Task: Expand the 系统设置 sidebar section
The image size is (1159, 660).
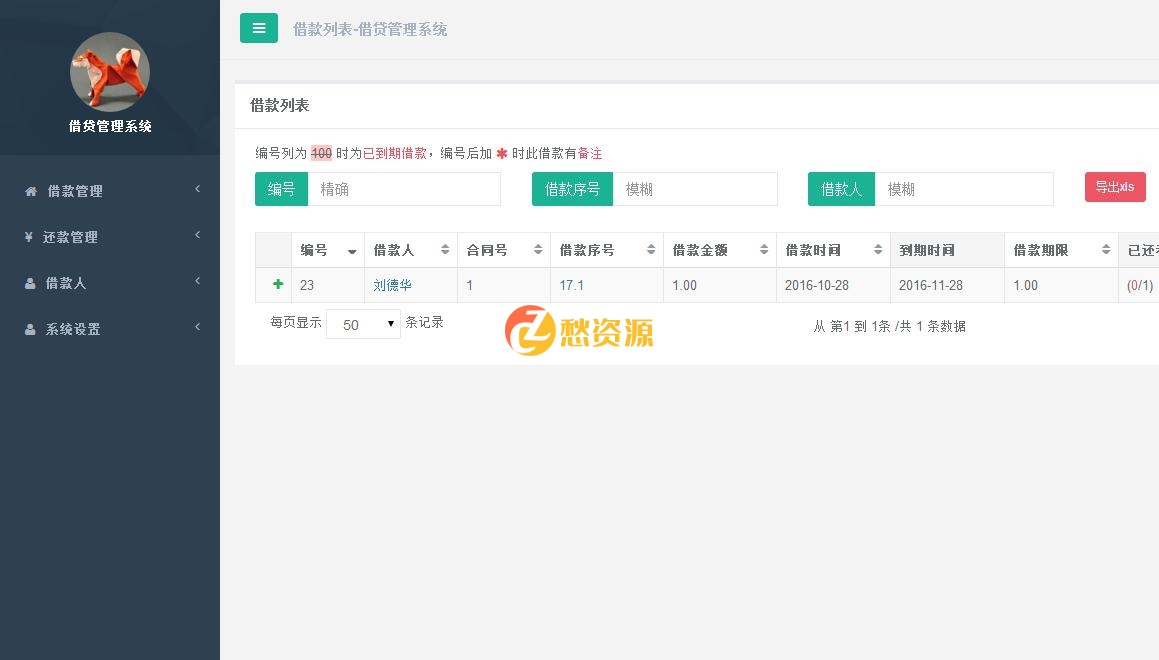Action: [110, 329]
